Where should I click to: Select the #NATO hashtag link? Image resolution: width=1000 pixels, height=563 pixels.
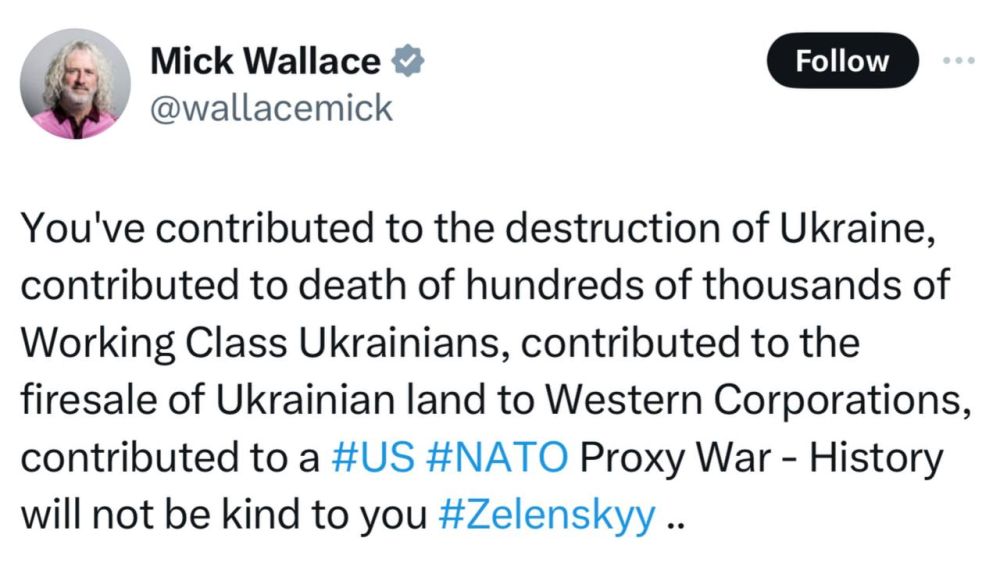(497, 458)
